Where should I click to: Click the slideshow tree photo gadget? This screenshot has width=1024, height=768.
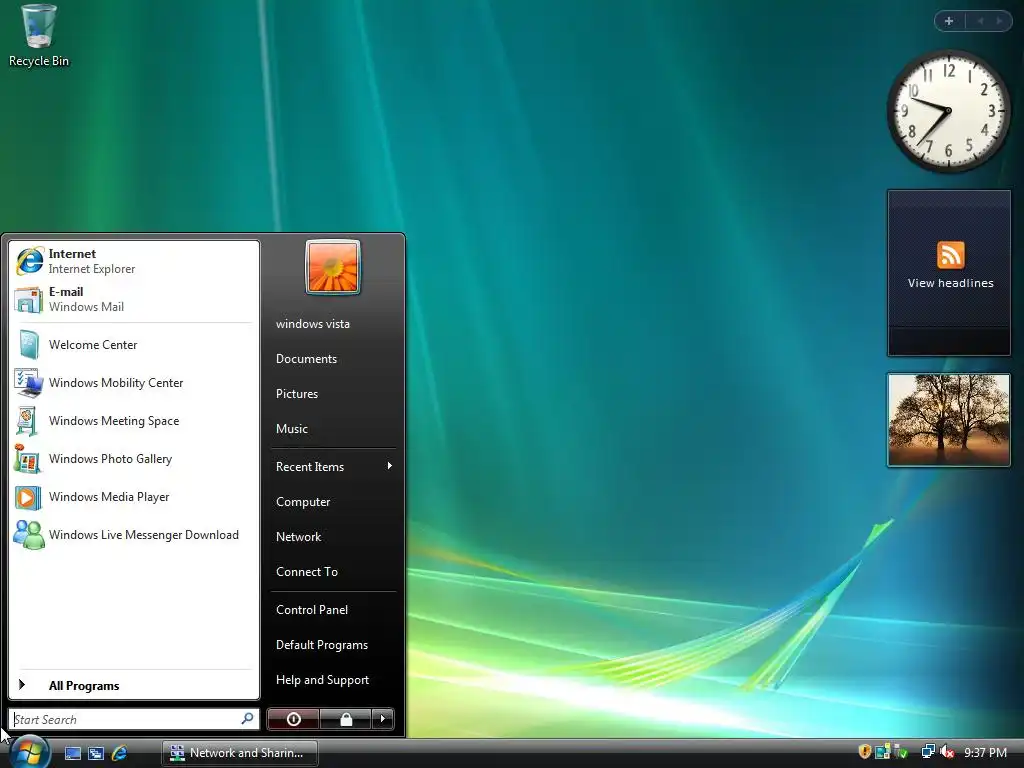tap(949, 420)
